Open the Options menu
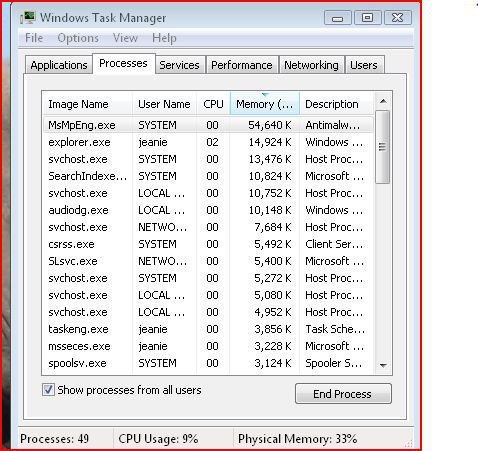This screenshot has width=478, height=451. (x=78, y=38)
